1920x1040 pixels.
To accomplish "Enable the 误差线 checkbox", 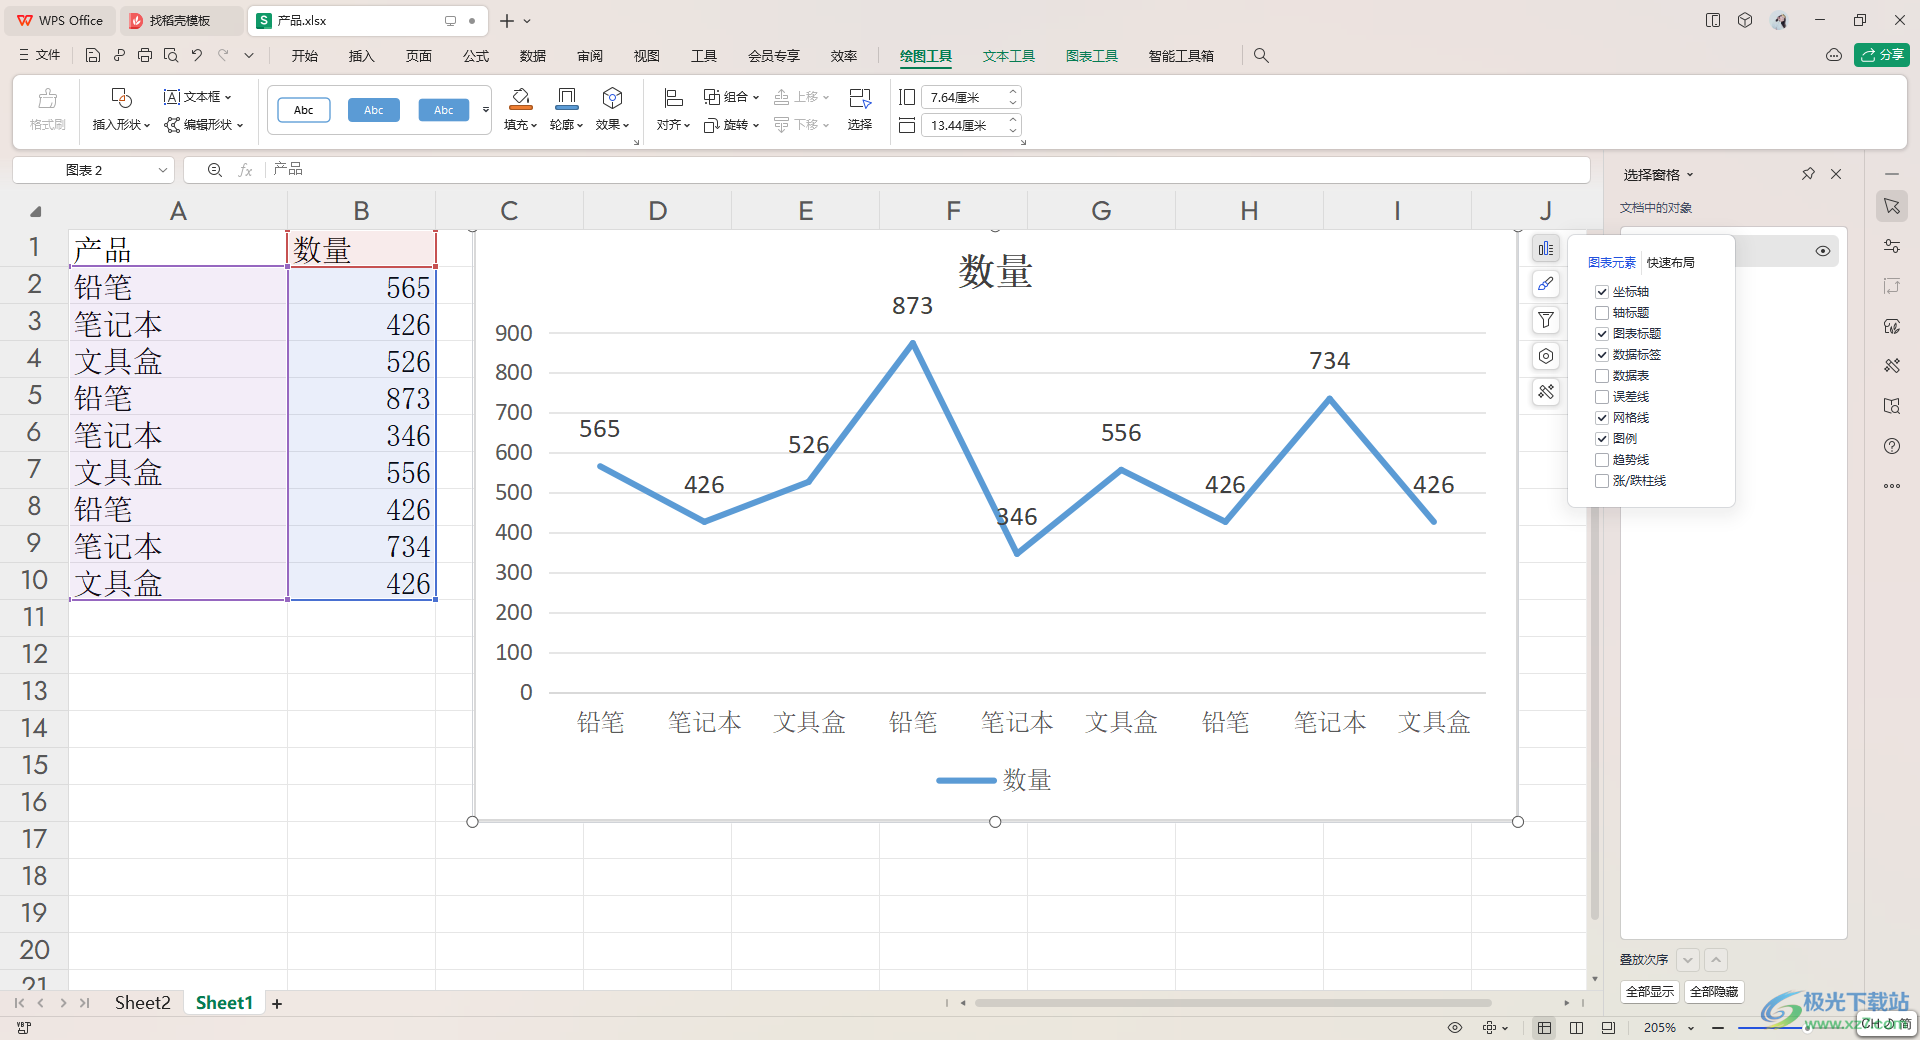I will pos(1602,397).
